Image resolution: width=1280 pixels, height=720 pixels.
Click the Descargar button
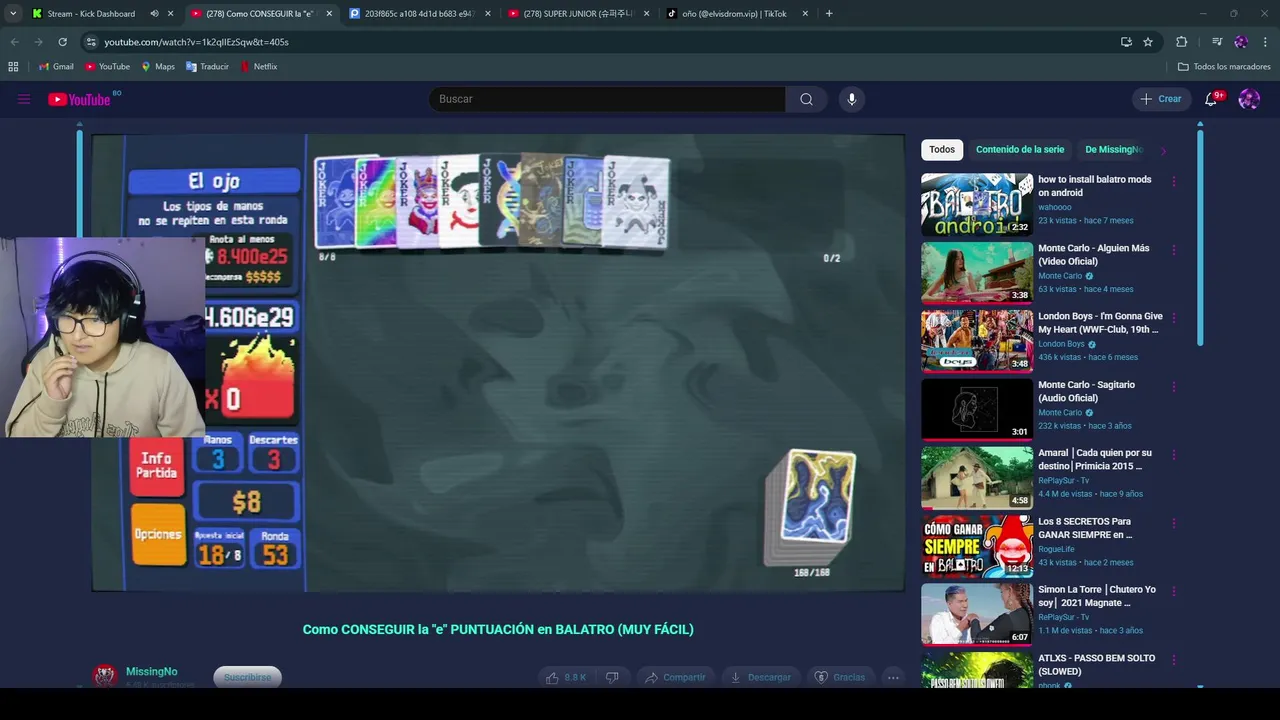coord(760,677)
